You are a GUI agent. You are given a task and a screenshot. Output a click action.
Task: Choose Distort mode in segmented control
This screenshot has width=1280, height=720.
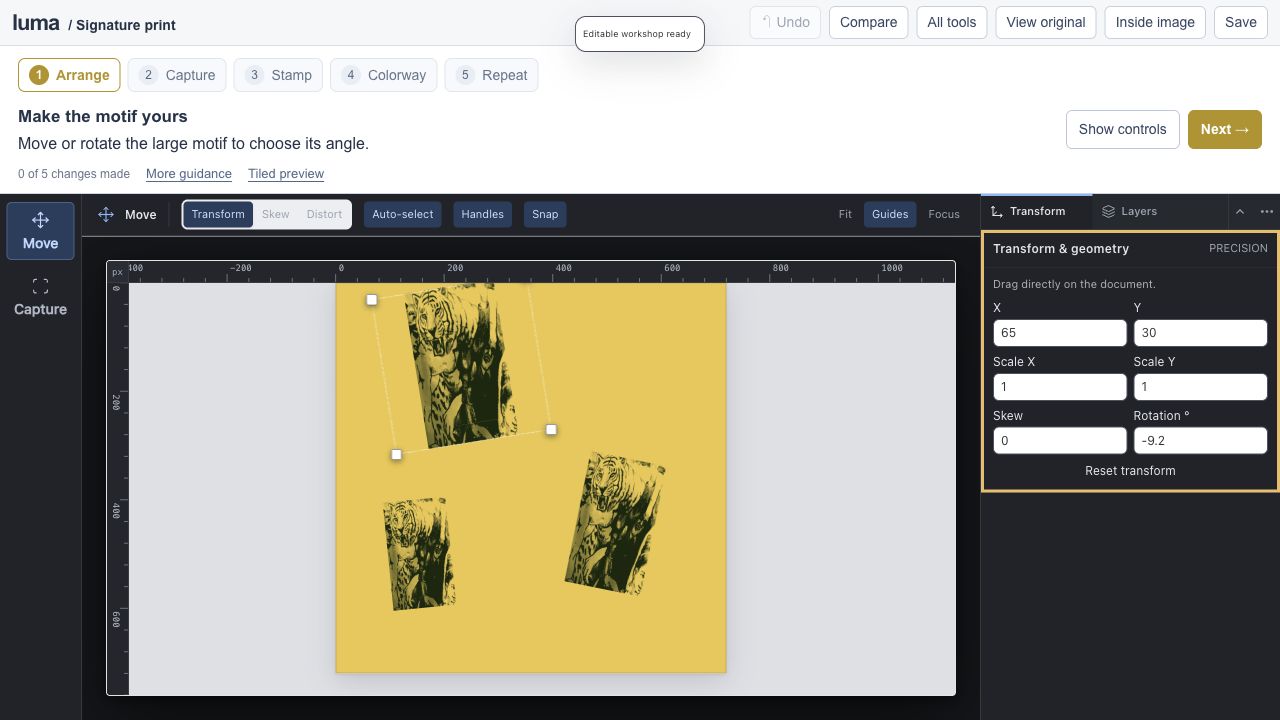tap(324, 214)
